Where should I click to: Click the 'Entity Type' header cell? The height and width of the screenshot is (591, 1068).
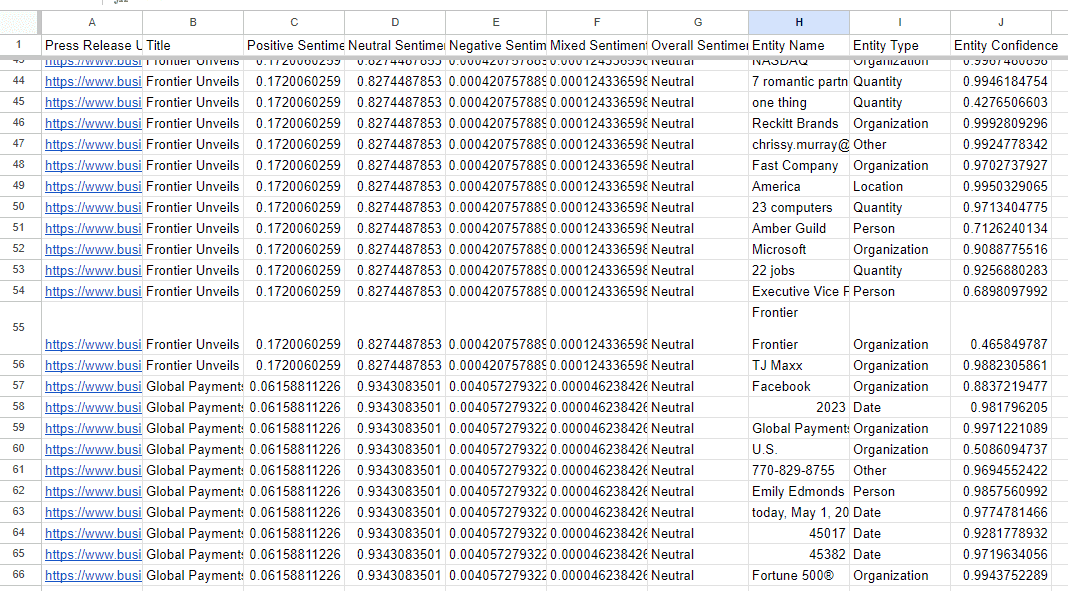900,45
